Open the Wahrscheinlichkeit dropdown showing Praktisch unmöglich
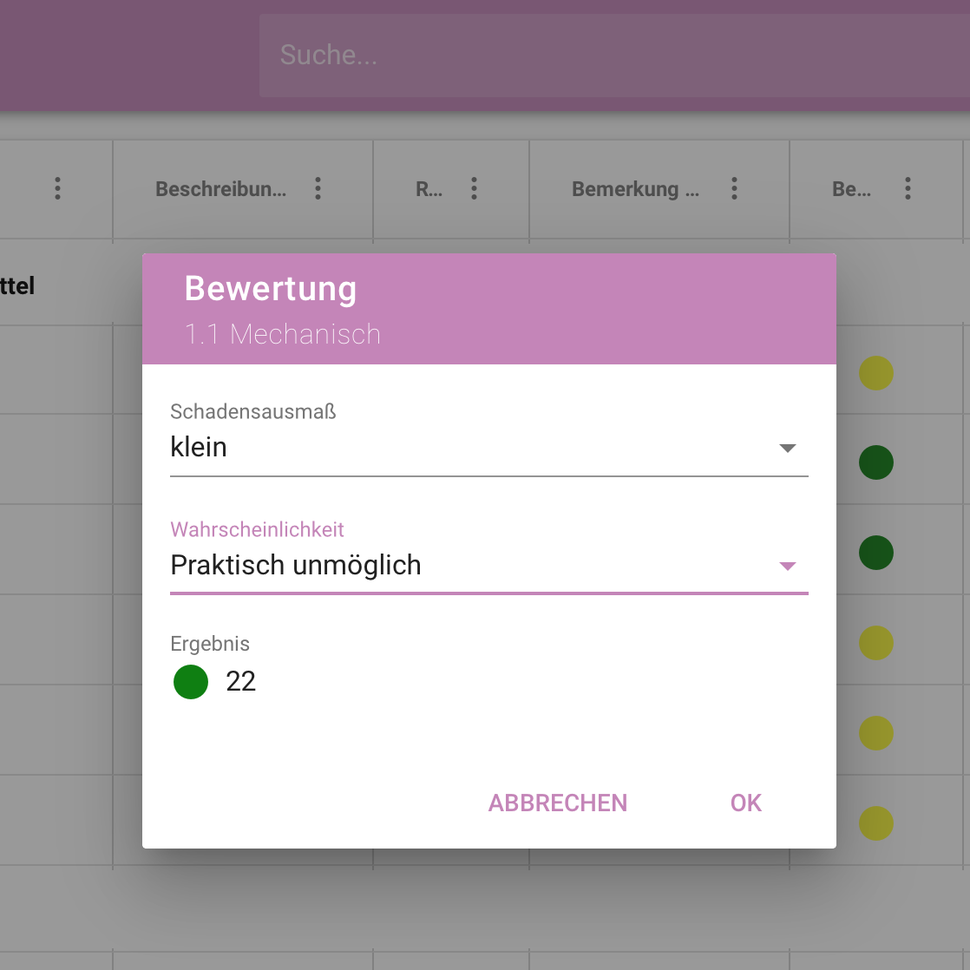Image resolution: width=970 pixels, height=970 pixels. (489, 565)
